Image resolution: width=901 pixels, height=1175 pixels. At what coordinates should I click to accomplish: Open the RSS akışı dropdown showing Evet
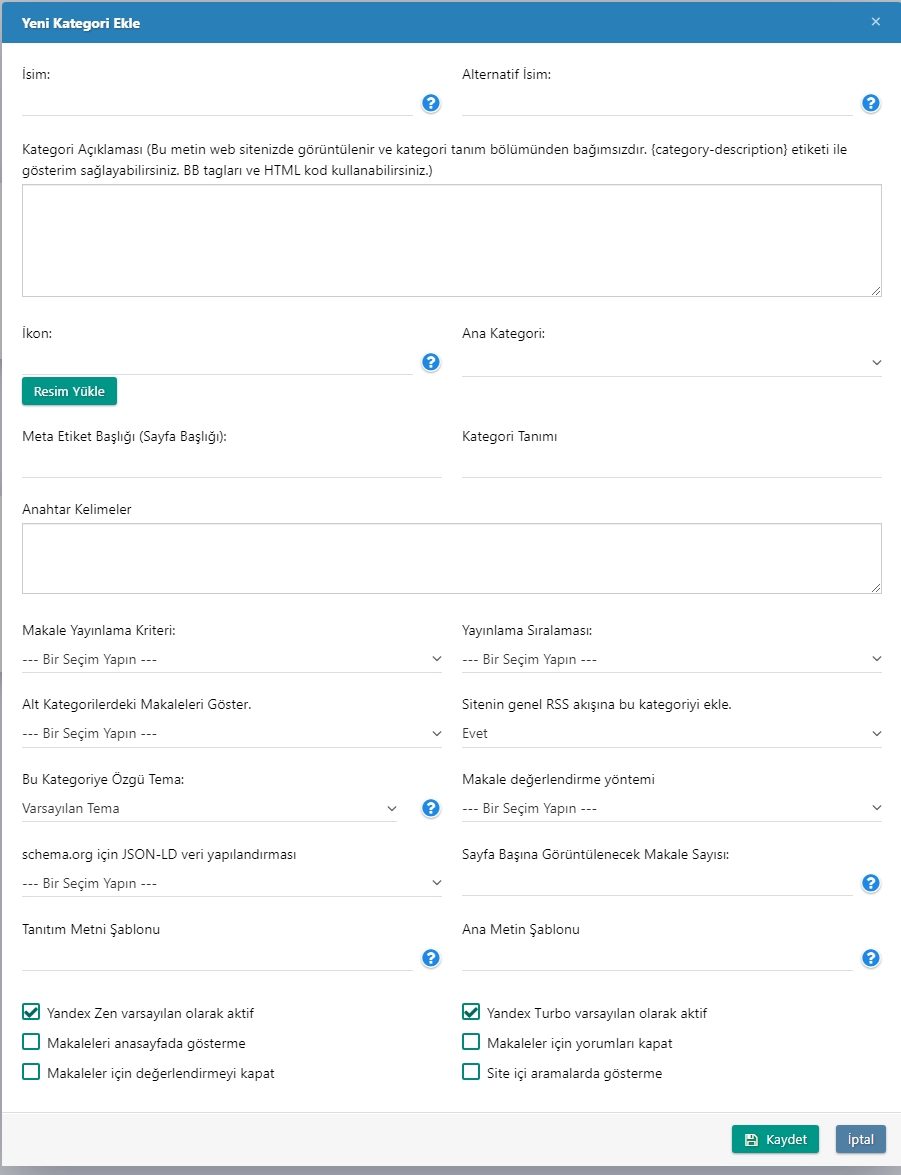tap(671, 733)
